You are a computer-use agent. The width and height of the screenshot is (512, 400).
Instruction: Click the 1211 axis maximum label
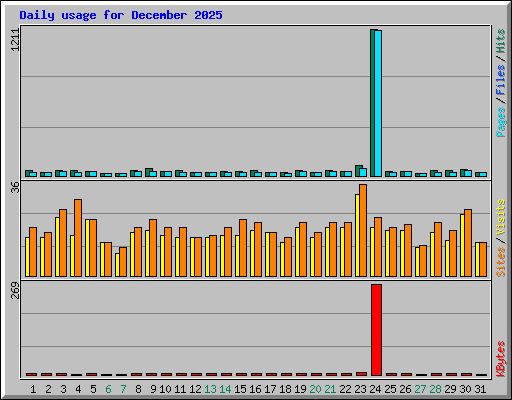[15, 40]
